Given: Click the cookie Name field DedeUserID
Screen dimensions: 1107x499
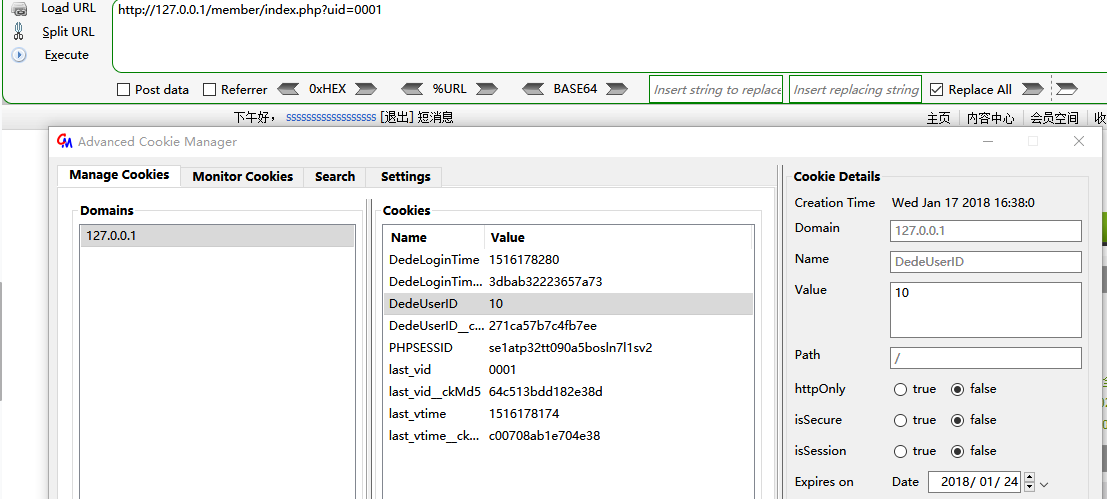Looking at the screenshot, I should coord(986,262).
